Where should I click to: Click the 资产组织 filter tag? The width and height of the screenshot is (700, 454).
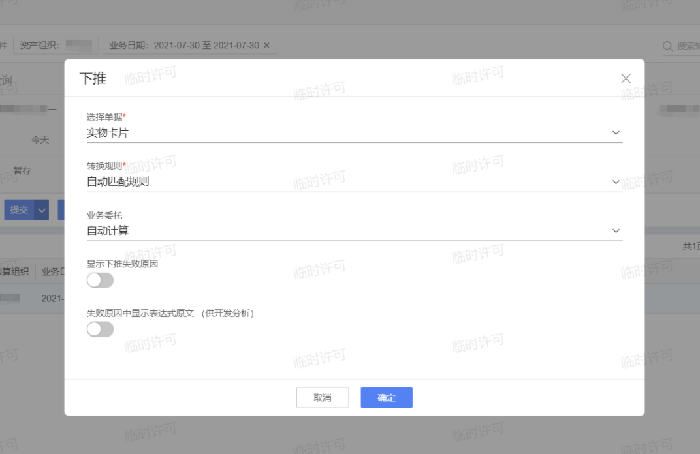click(56, 45)
